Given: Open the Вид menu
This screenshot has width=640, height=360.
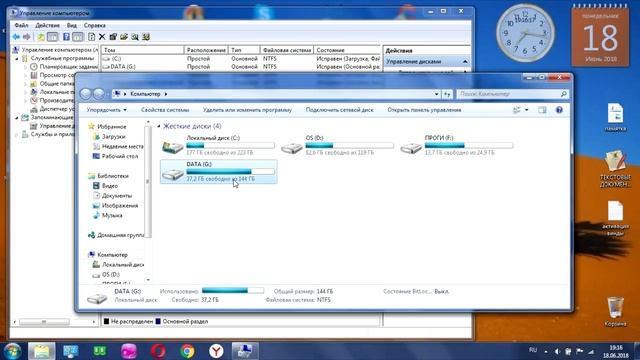Looking at the screenshot, I should [71, 25].
